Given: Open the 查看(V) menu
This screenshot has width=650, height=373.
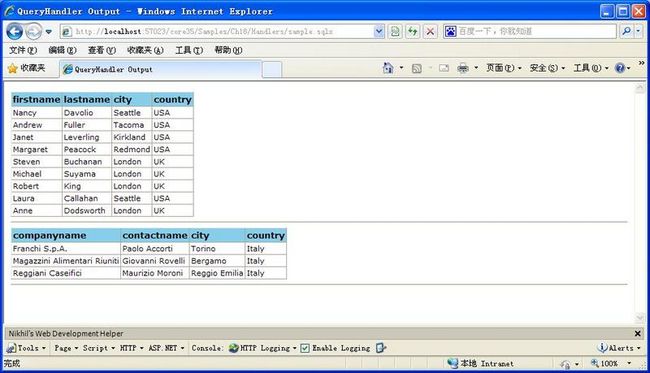Looking at the screenshot, I should (x=102, y=50).
